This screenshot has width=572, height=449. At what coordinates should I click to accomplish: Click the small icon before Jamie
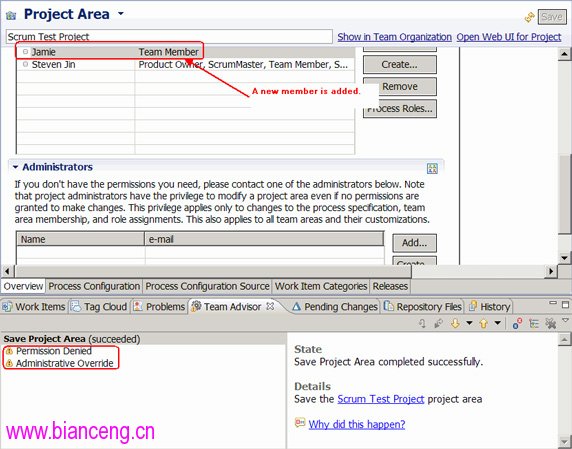point(25,52)
